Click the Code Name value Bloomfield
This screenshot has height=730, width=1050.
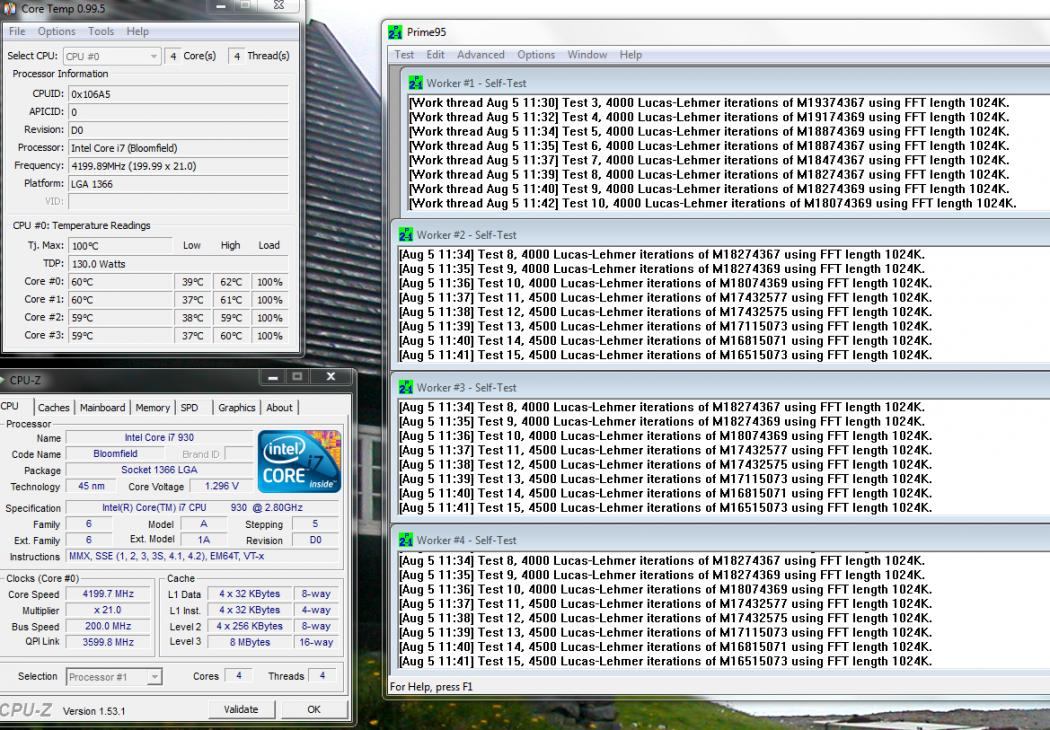[115, 454]
